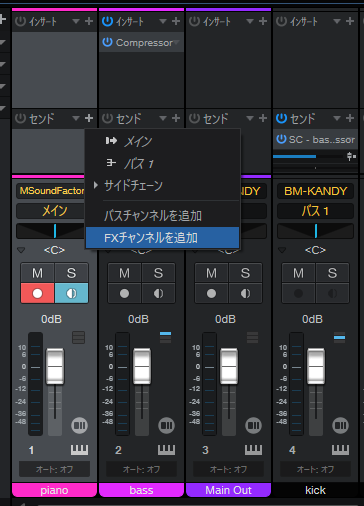Add a send on the Main Out channel
Image resolution: width=364 pixels, height=506 pixels.
[x=263, y=118]
